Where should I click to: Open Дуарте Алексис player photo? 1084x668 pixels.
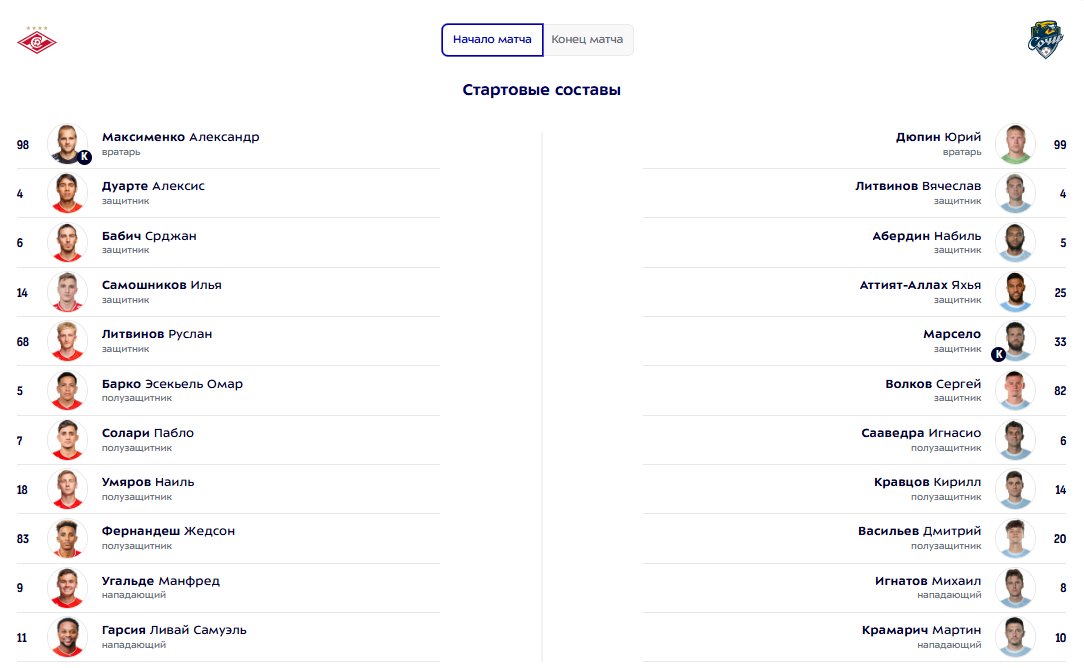[68, 193]
